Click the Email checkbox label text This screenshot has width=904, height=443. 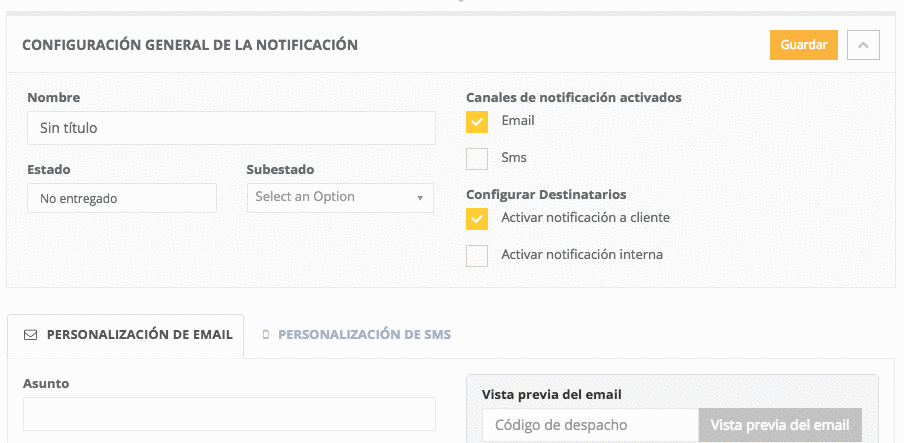(518, 121)
